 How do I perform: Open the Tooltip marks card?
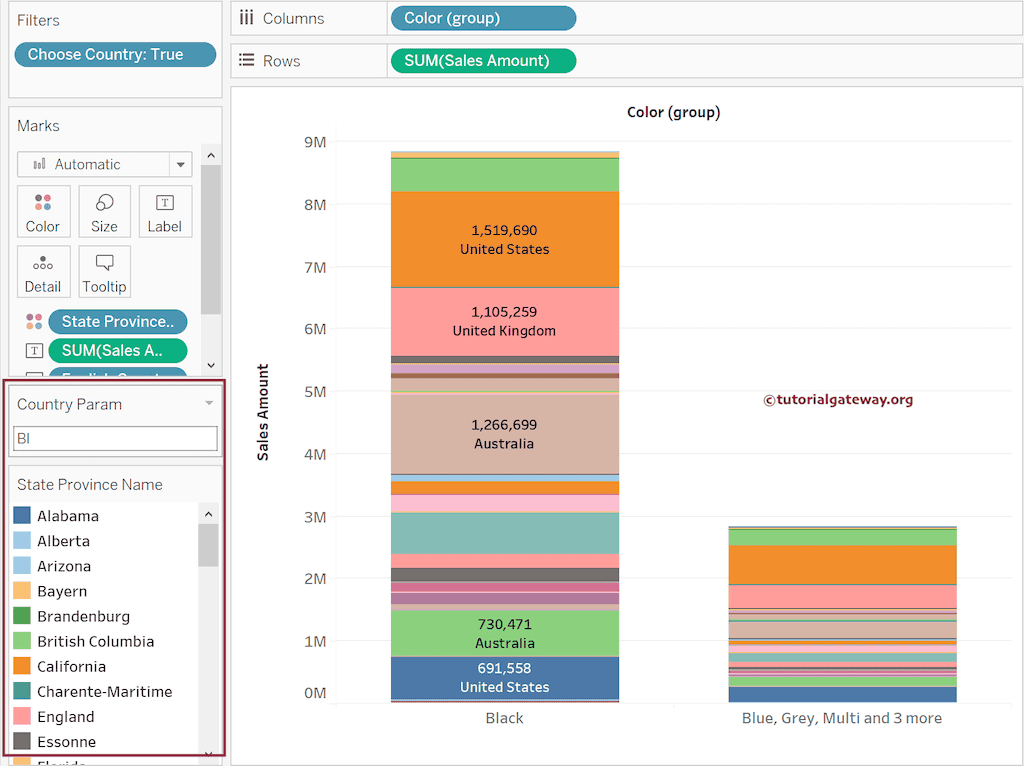104,270
